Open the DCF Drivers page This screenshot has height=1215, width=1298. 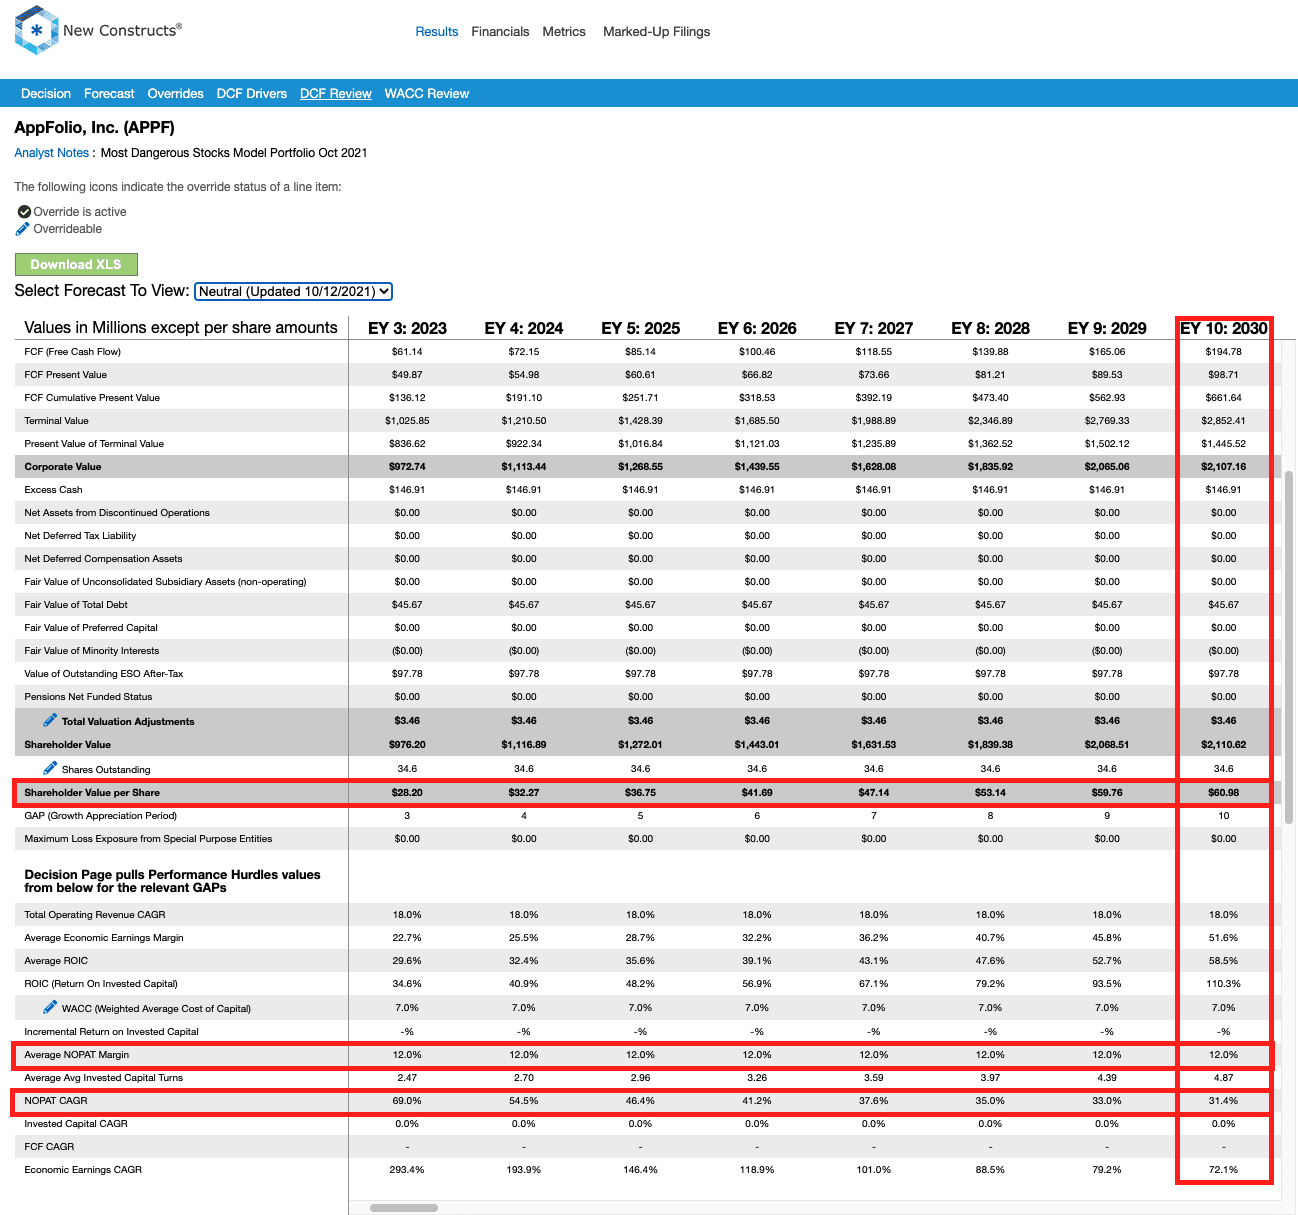(x=252, y=94)
